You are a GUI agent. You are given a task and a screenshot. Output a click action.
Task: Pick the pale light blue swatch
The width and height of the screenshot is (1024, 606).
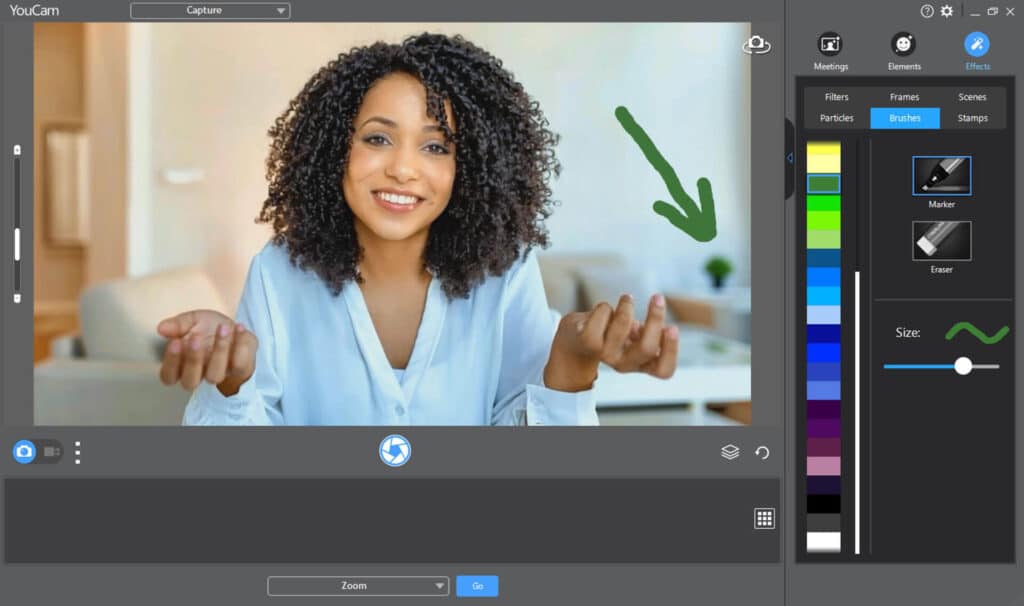[x=824, y=315]
